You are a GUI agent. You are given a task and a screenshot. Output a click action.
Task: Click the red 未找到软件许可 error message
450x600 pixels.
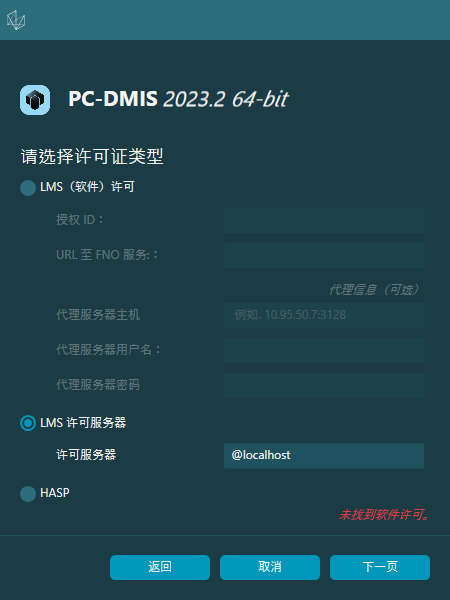pos(384,515)
